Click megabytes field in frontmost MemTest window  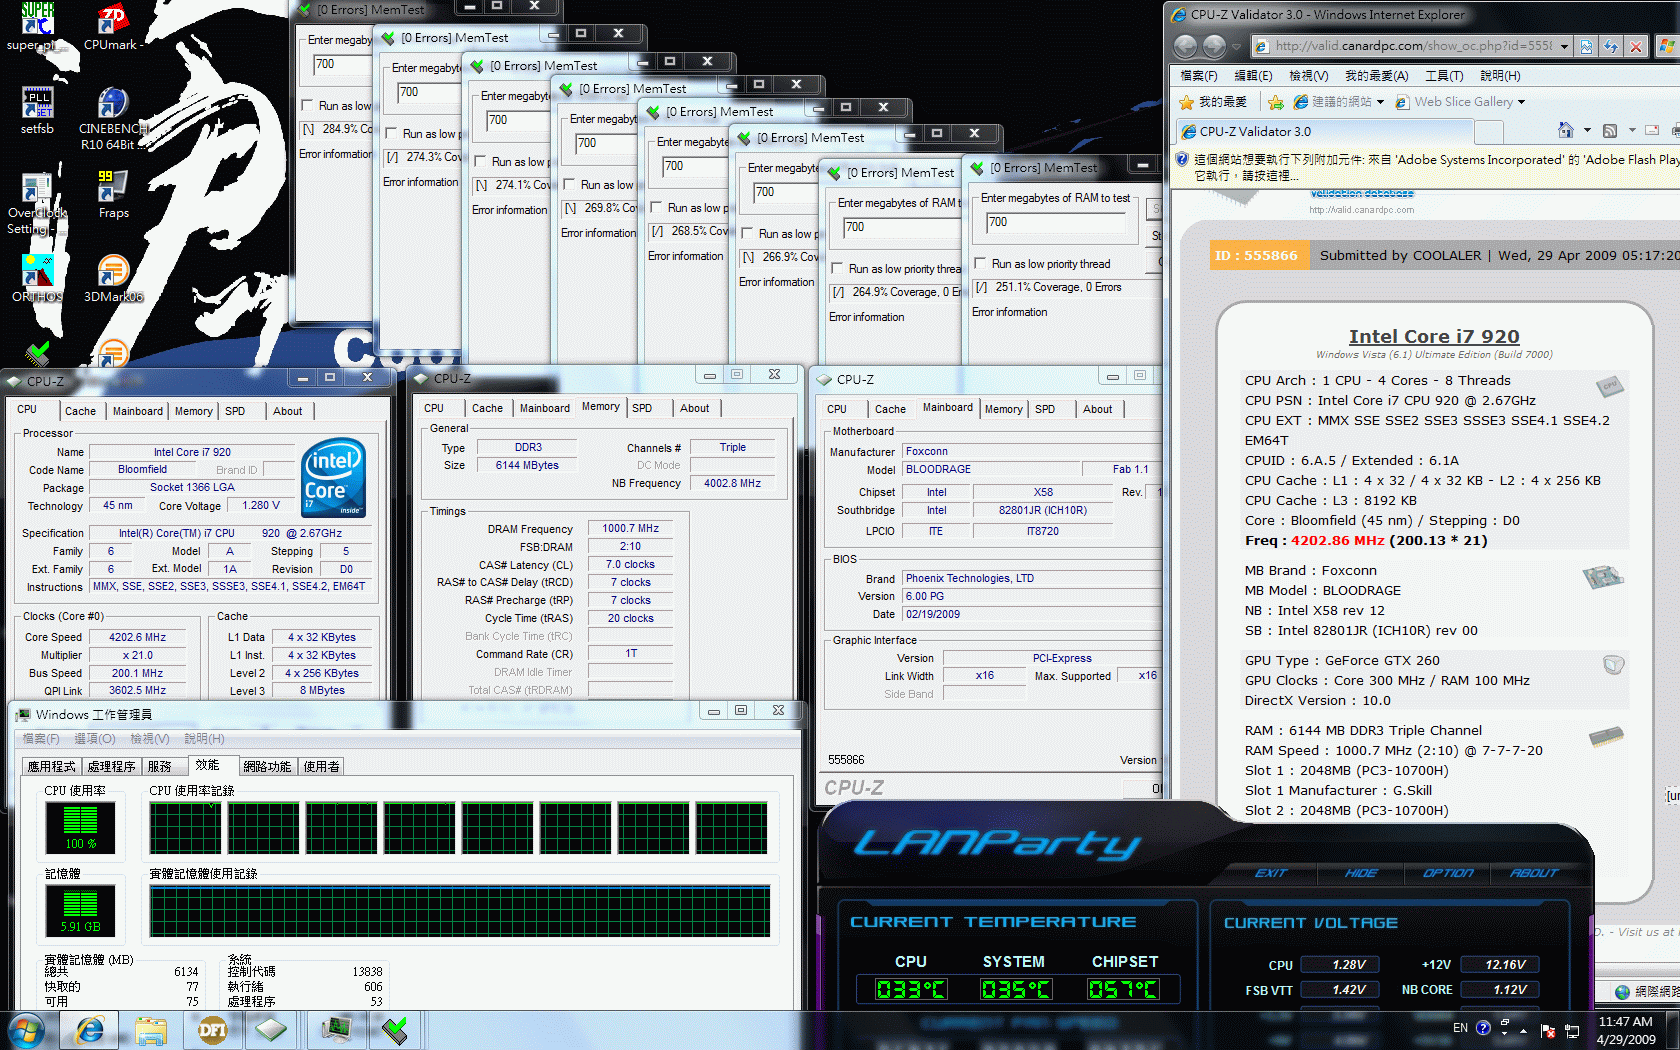(x=1056, y=223)
